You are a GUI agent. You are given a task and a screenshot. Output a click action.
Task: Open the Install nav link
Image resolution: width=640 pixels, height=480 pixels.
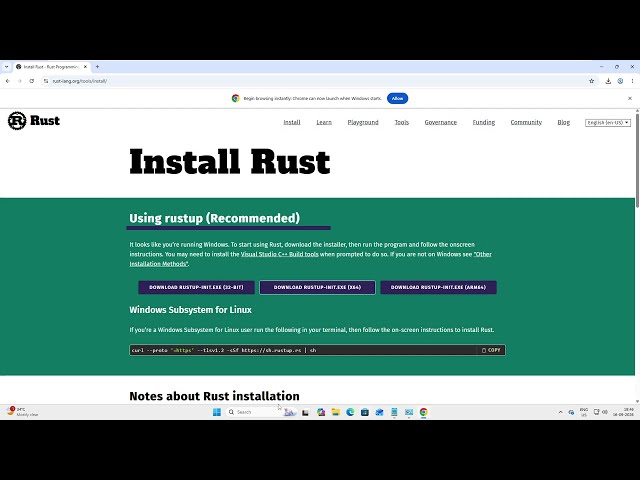(292, 122)
